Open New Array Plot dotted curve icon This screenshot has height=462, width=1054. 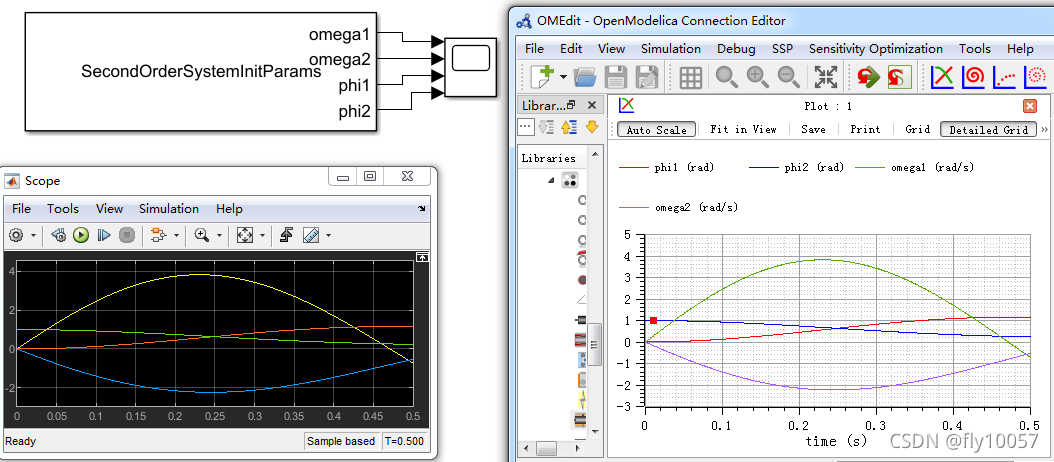tap(1005, 77)
